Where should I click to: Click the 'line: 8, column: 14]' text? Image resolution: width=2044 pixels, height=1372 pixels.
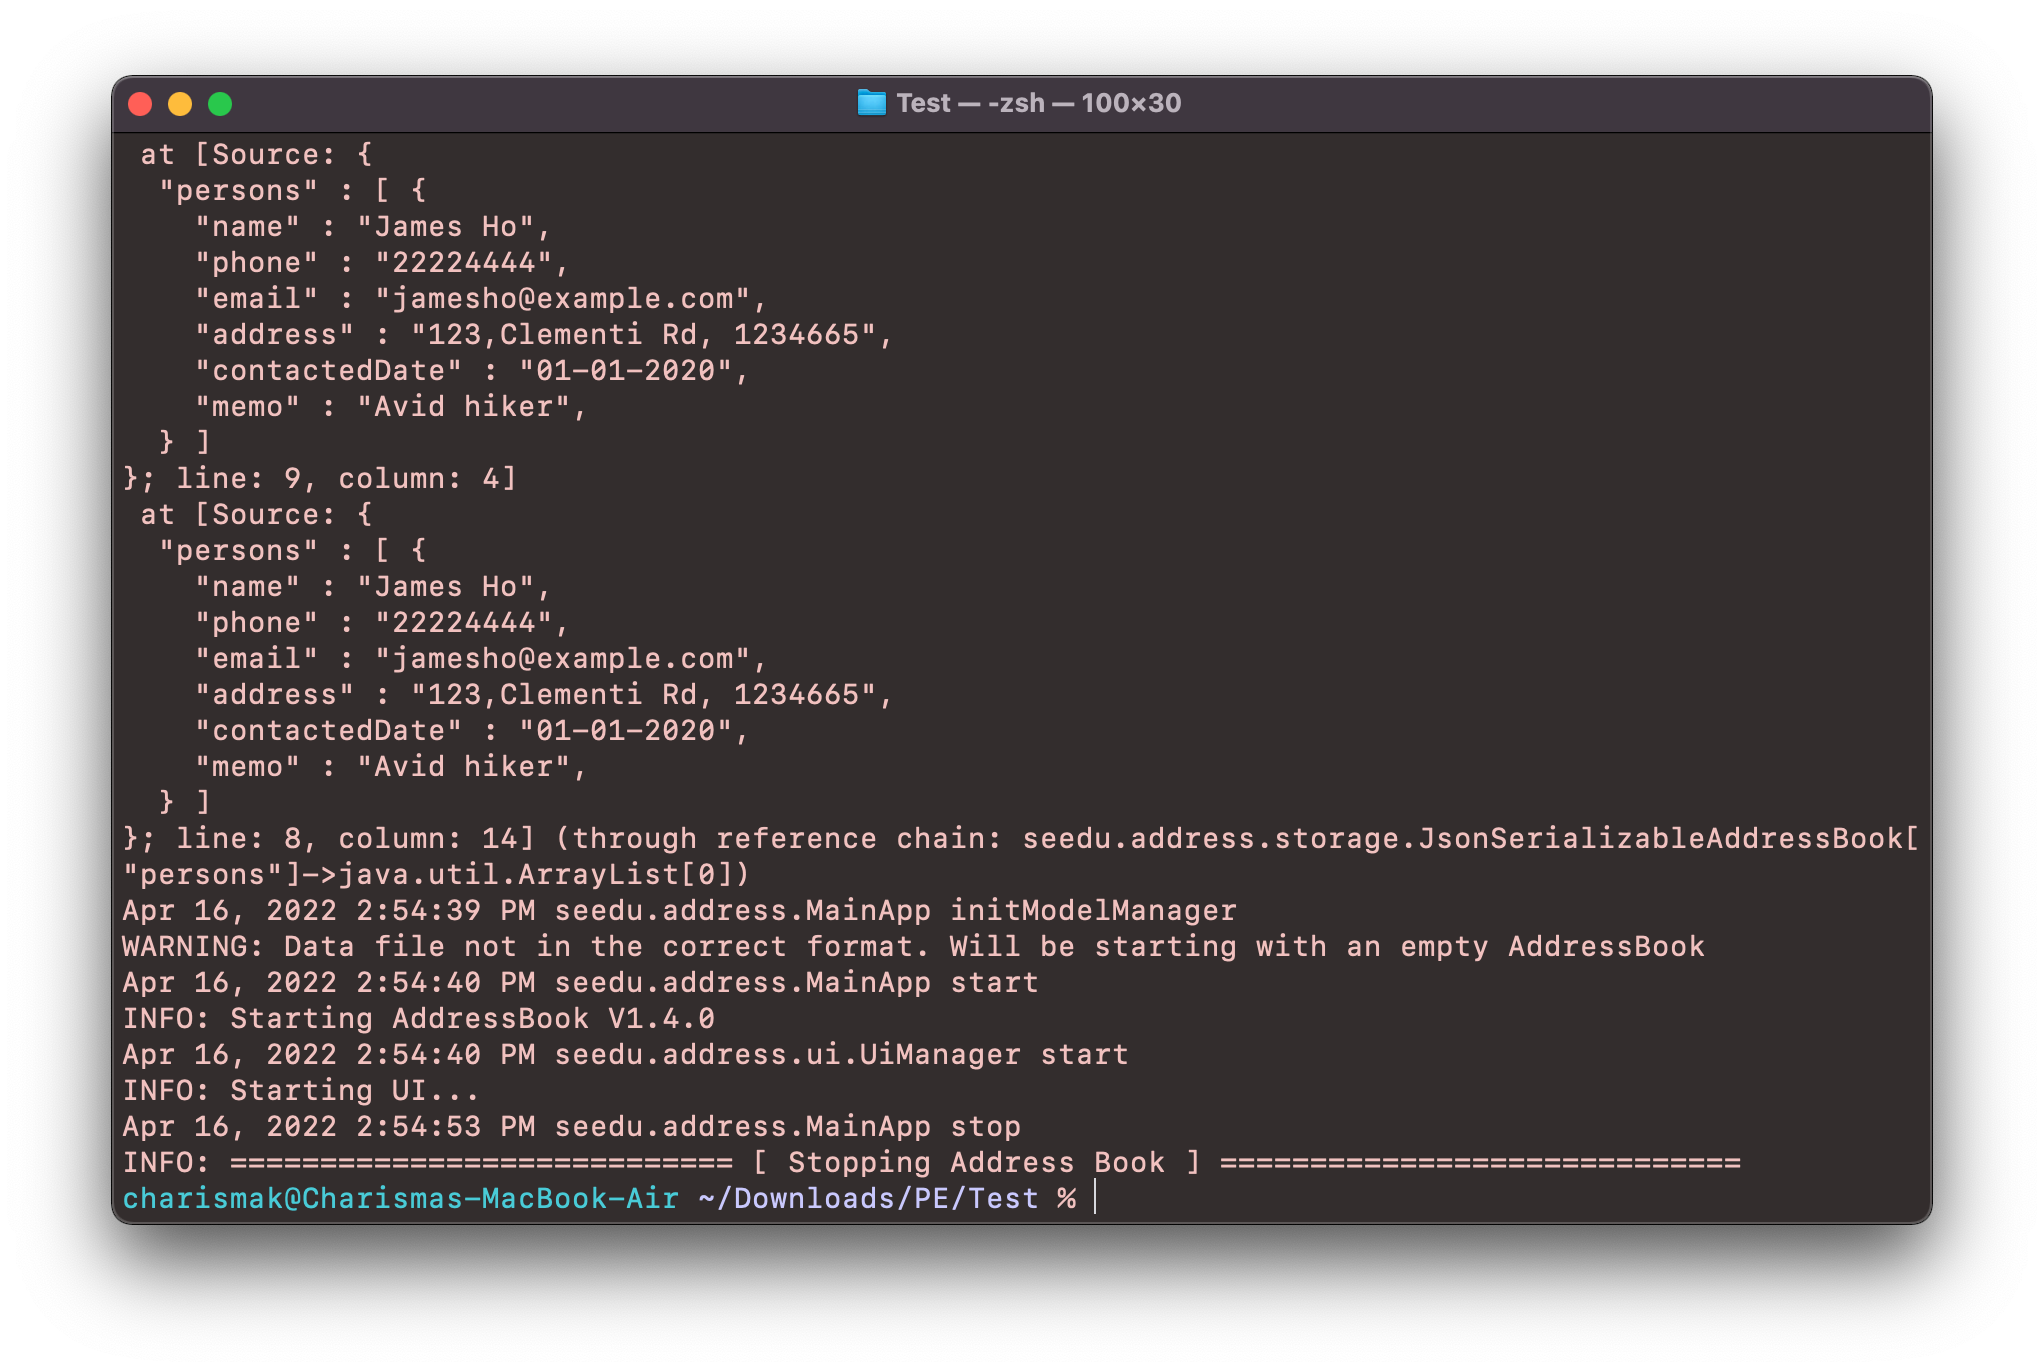(x=355, y=838)
